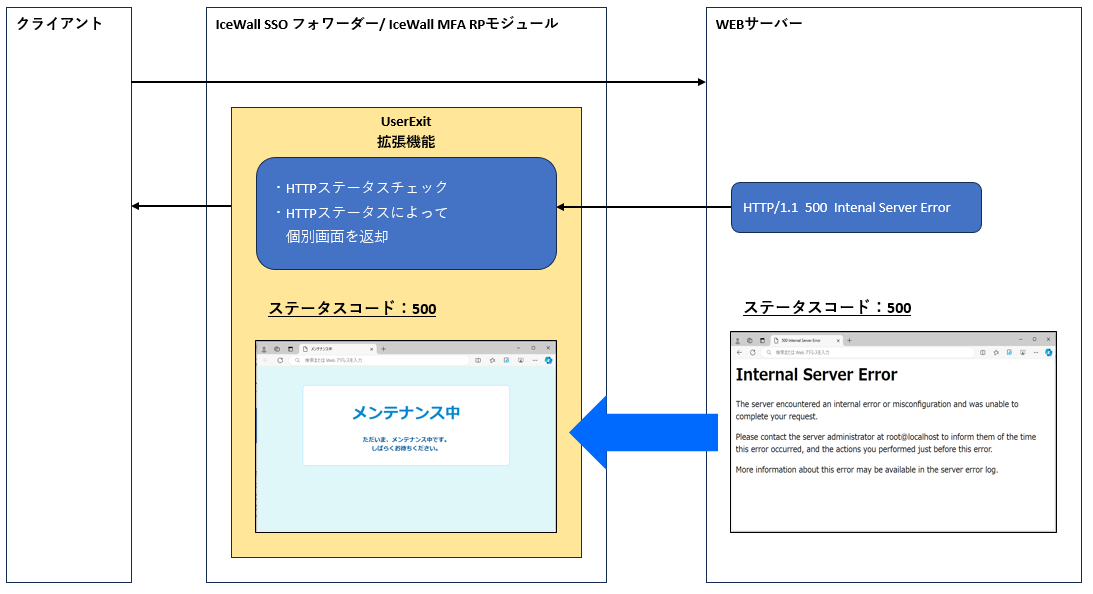The image size is (1093, 594).
Task: Click the Internal Server Error page heading
Action: [x=816, y=375]
